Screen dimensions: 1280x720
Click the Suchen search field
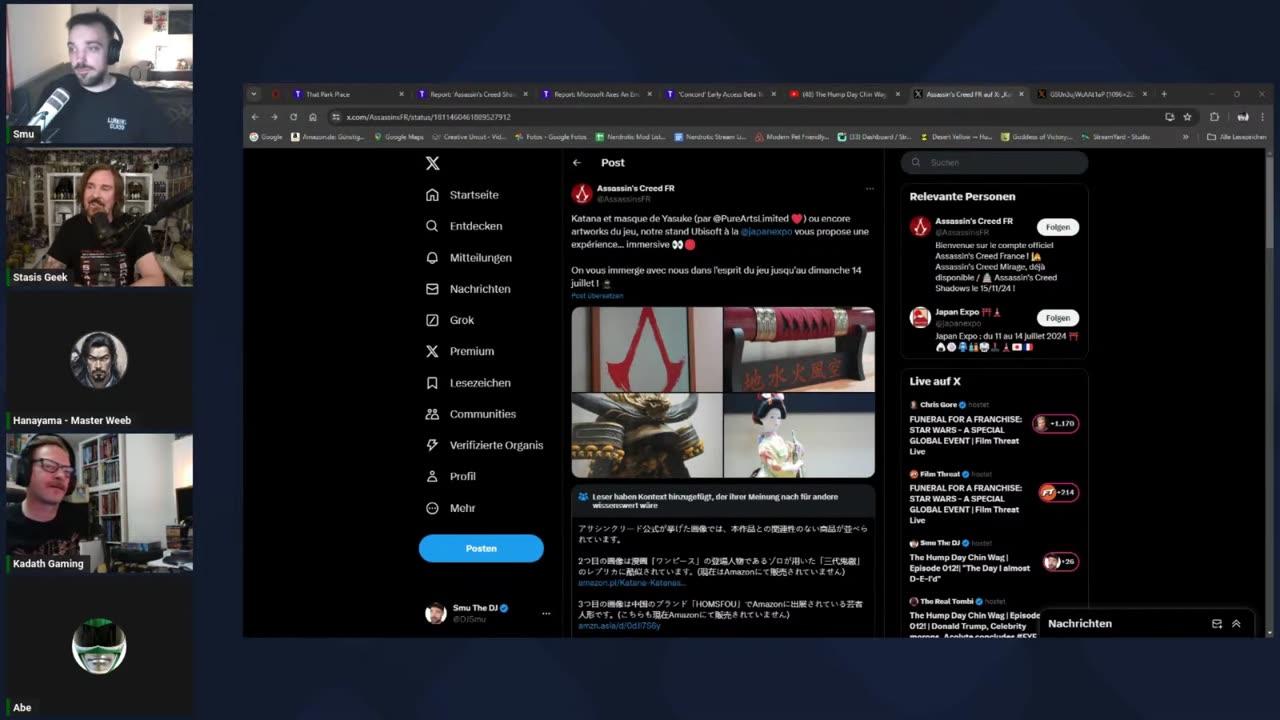[x=994, y=162]
